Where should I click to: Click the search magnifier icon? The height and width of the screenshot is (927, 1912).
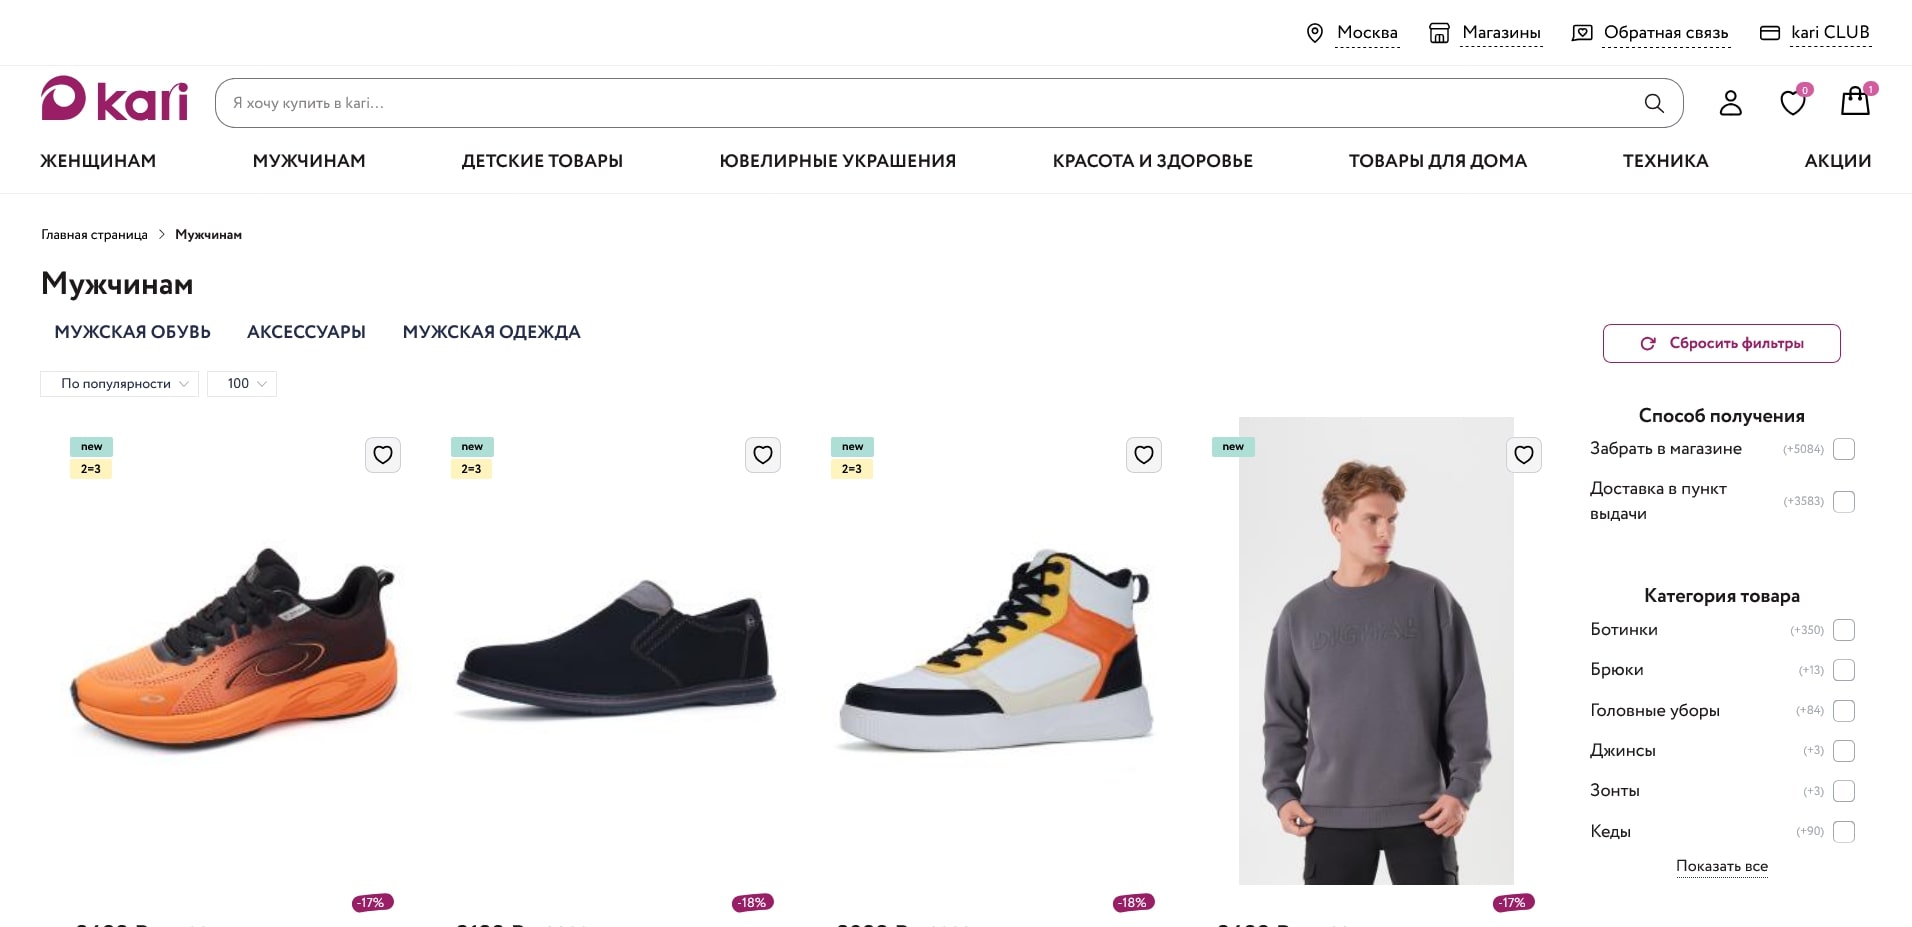coord(1654,103)
